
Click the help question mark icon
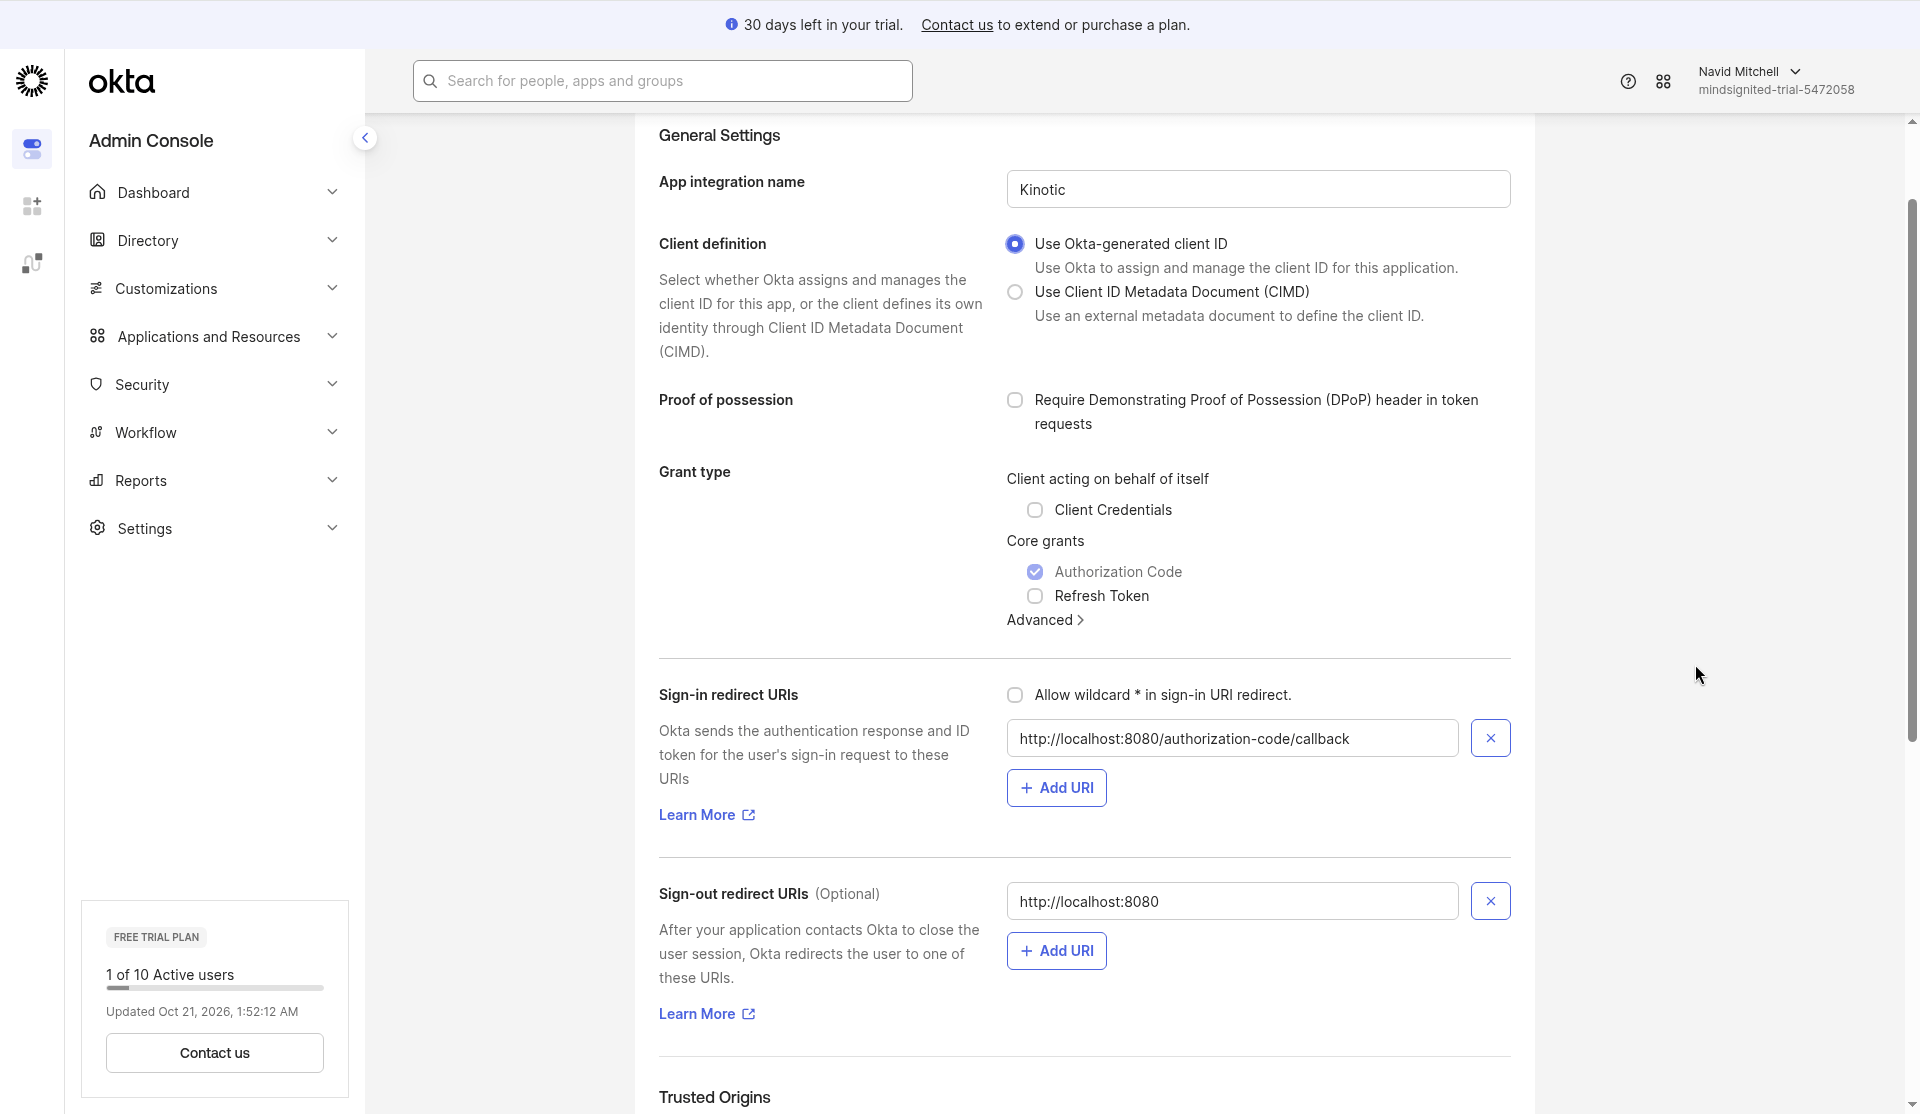point(1628,82)
